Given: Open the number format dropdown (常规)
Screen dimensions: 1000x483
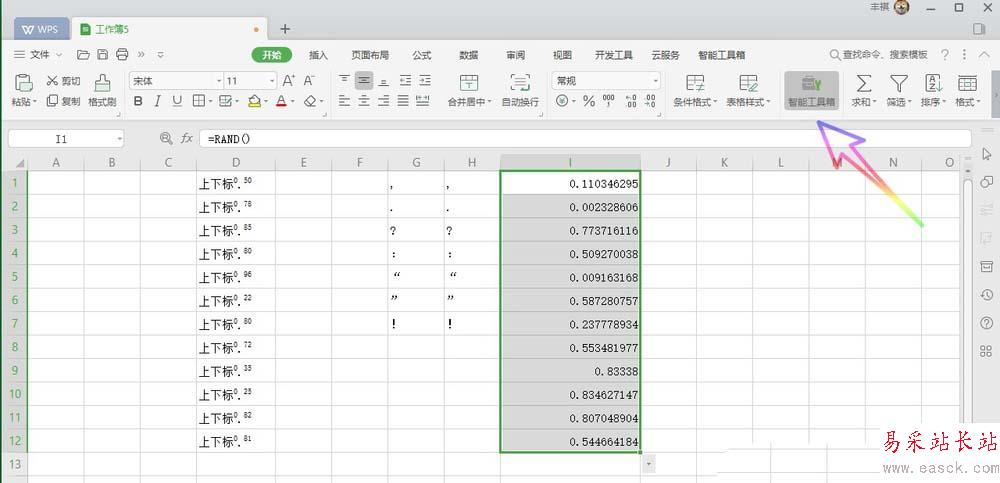Looking at the screenshot, I should pyautogui.click(x=656, y=81).
